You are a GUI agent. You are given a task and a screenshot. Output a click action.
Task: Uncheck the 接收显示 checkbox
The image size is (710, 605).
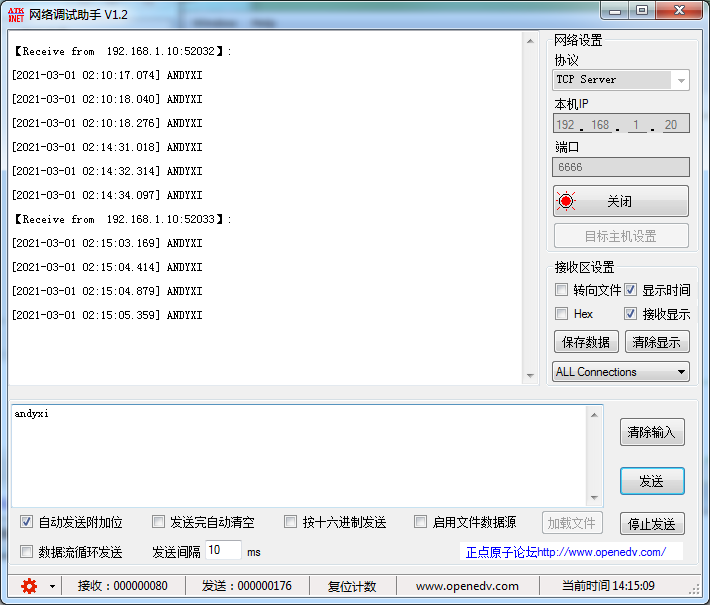(x=630, y=313)
